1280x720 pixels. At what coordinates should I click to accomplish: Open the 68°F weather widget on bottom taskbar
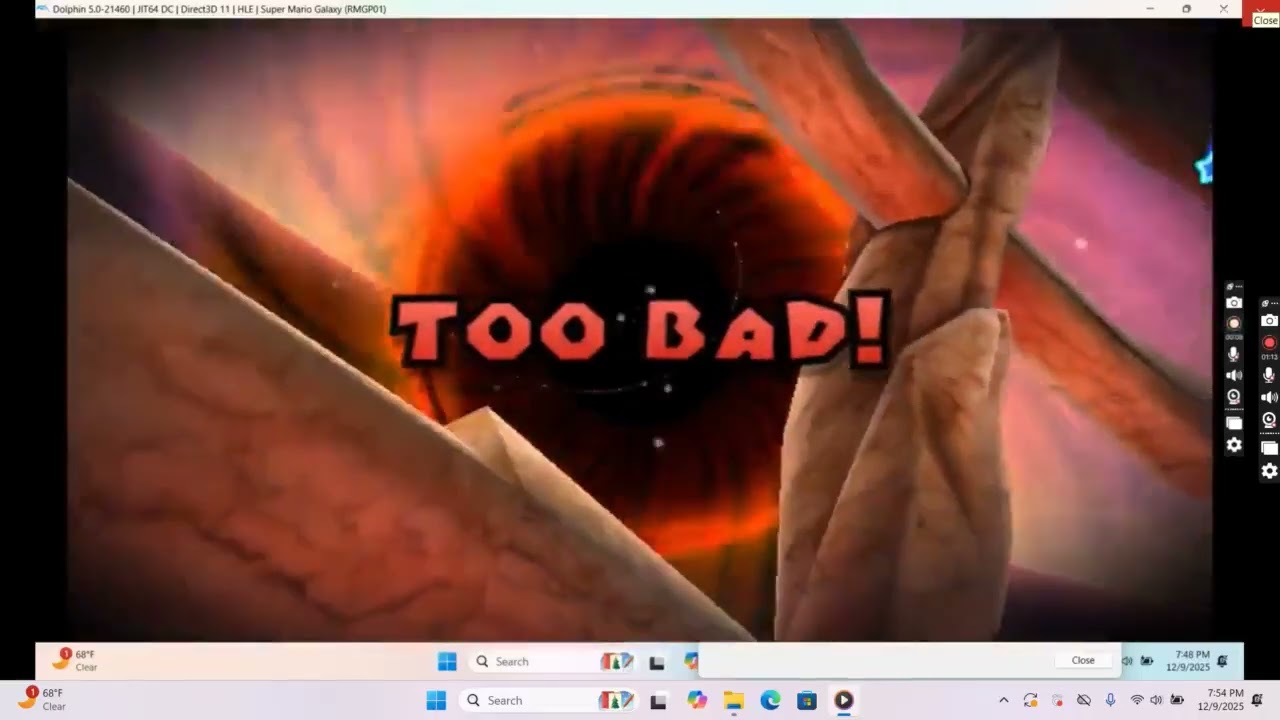(x=42, y=699)
